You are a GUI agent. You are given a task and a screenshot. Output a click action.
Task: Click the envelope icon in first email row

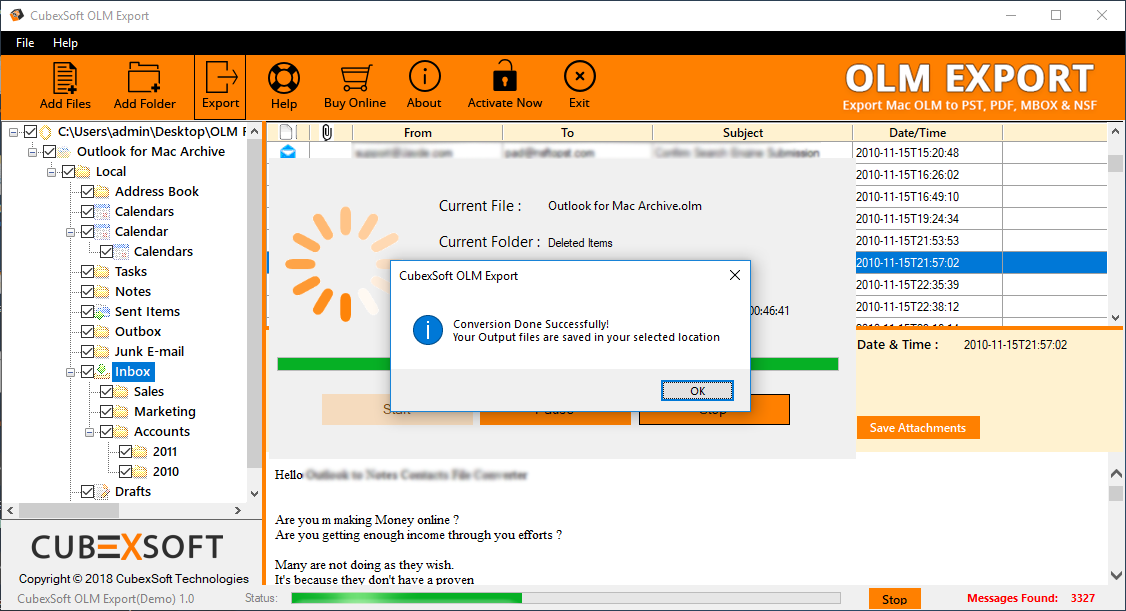[x=288, y=151]
